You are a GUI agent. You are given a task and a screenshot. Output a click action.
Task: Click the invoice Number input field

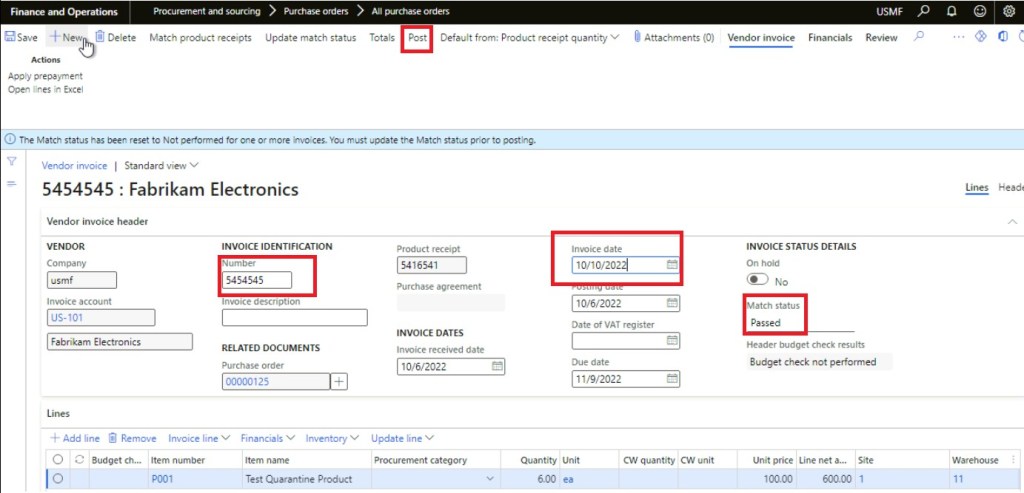257,280
